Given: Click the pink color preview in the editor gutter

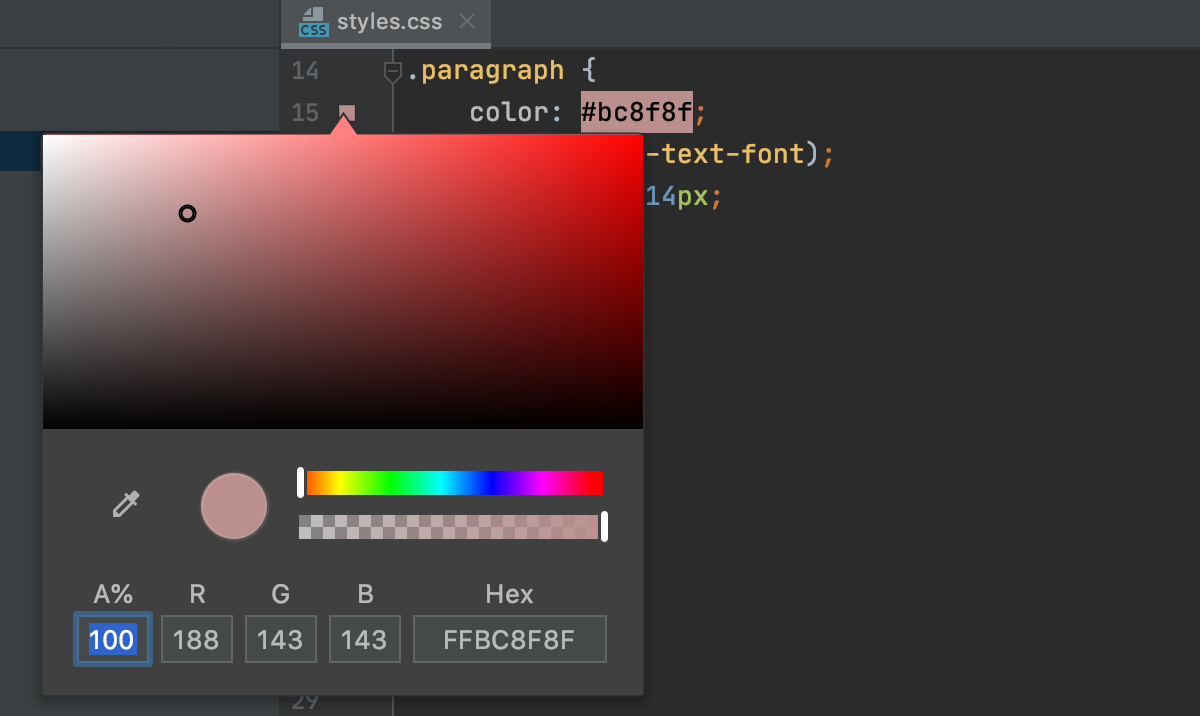Looking at the screenshot, I should click(345, 113).
